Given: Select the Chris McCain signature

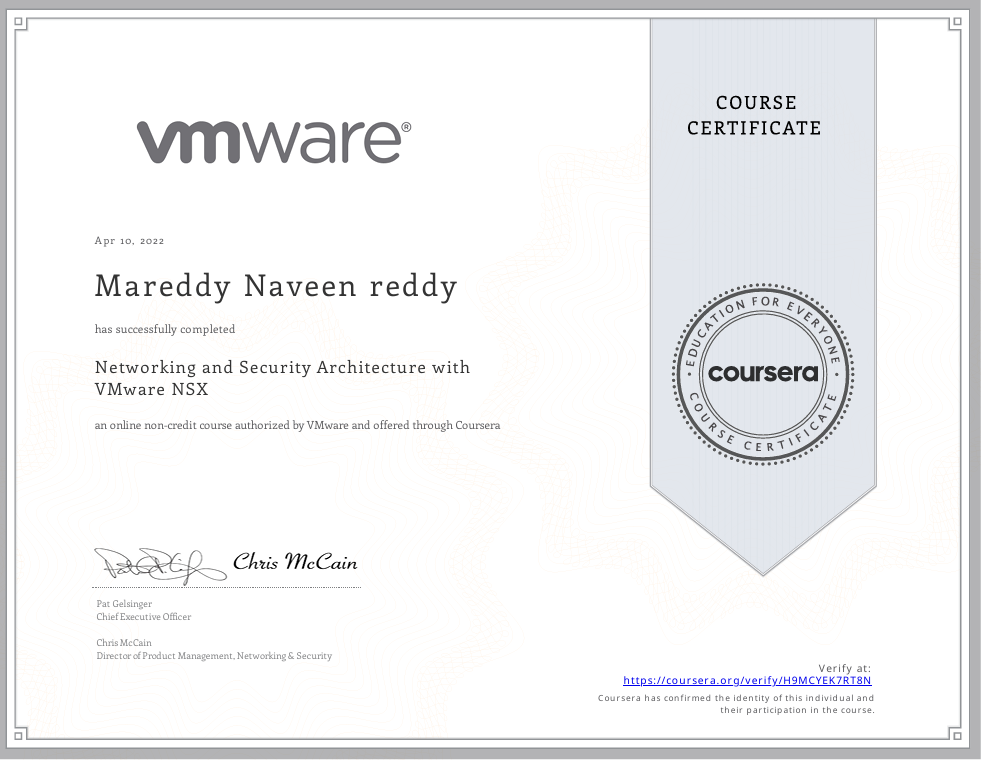Looking at the screenshot, I should point(293,562).
